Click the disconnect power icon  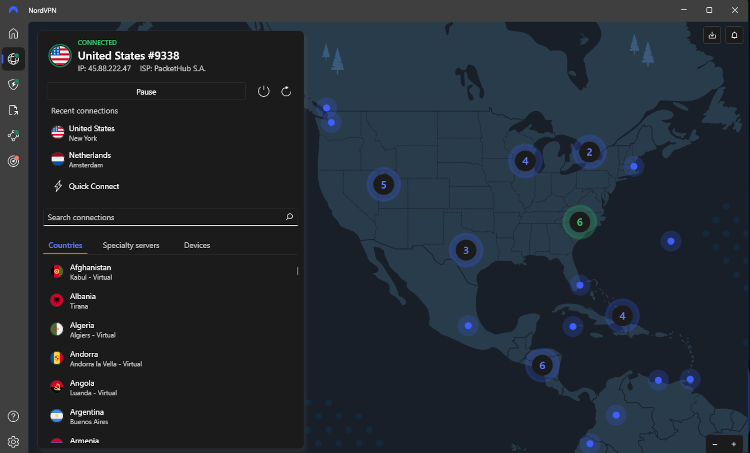(264, 91)
